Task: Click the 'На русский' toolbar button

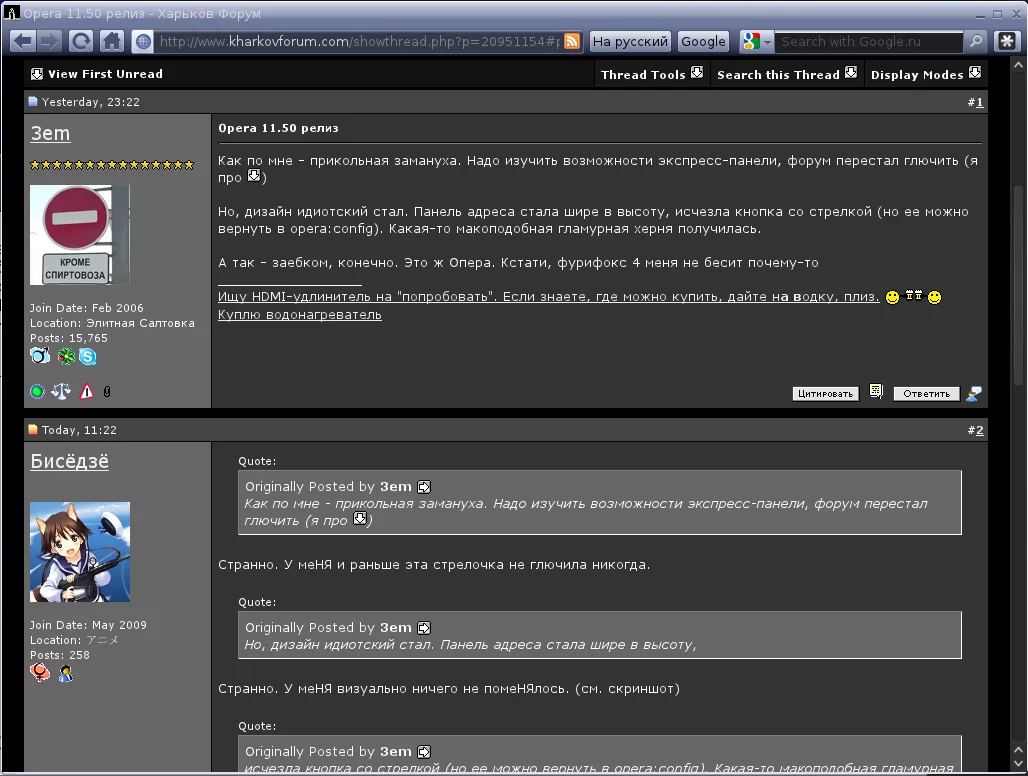Action: (x=630, y=41)
